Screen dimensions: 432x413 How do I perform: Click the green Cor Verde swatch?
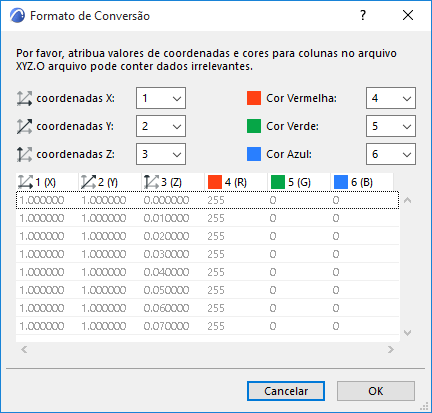coord(254,126)
